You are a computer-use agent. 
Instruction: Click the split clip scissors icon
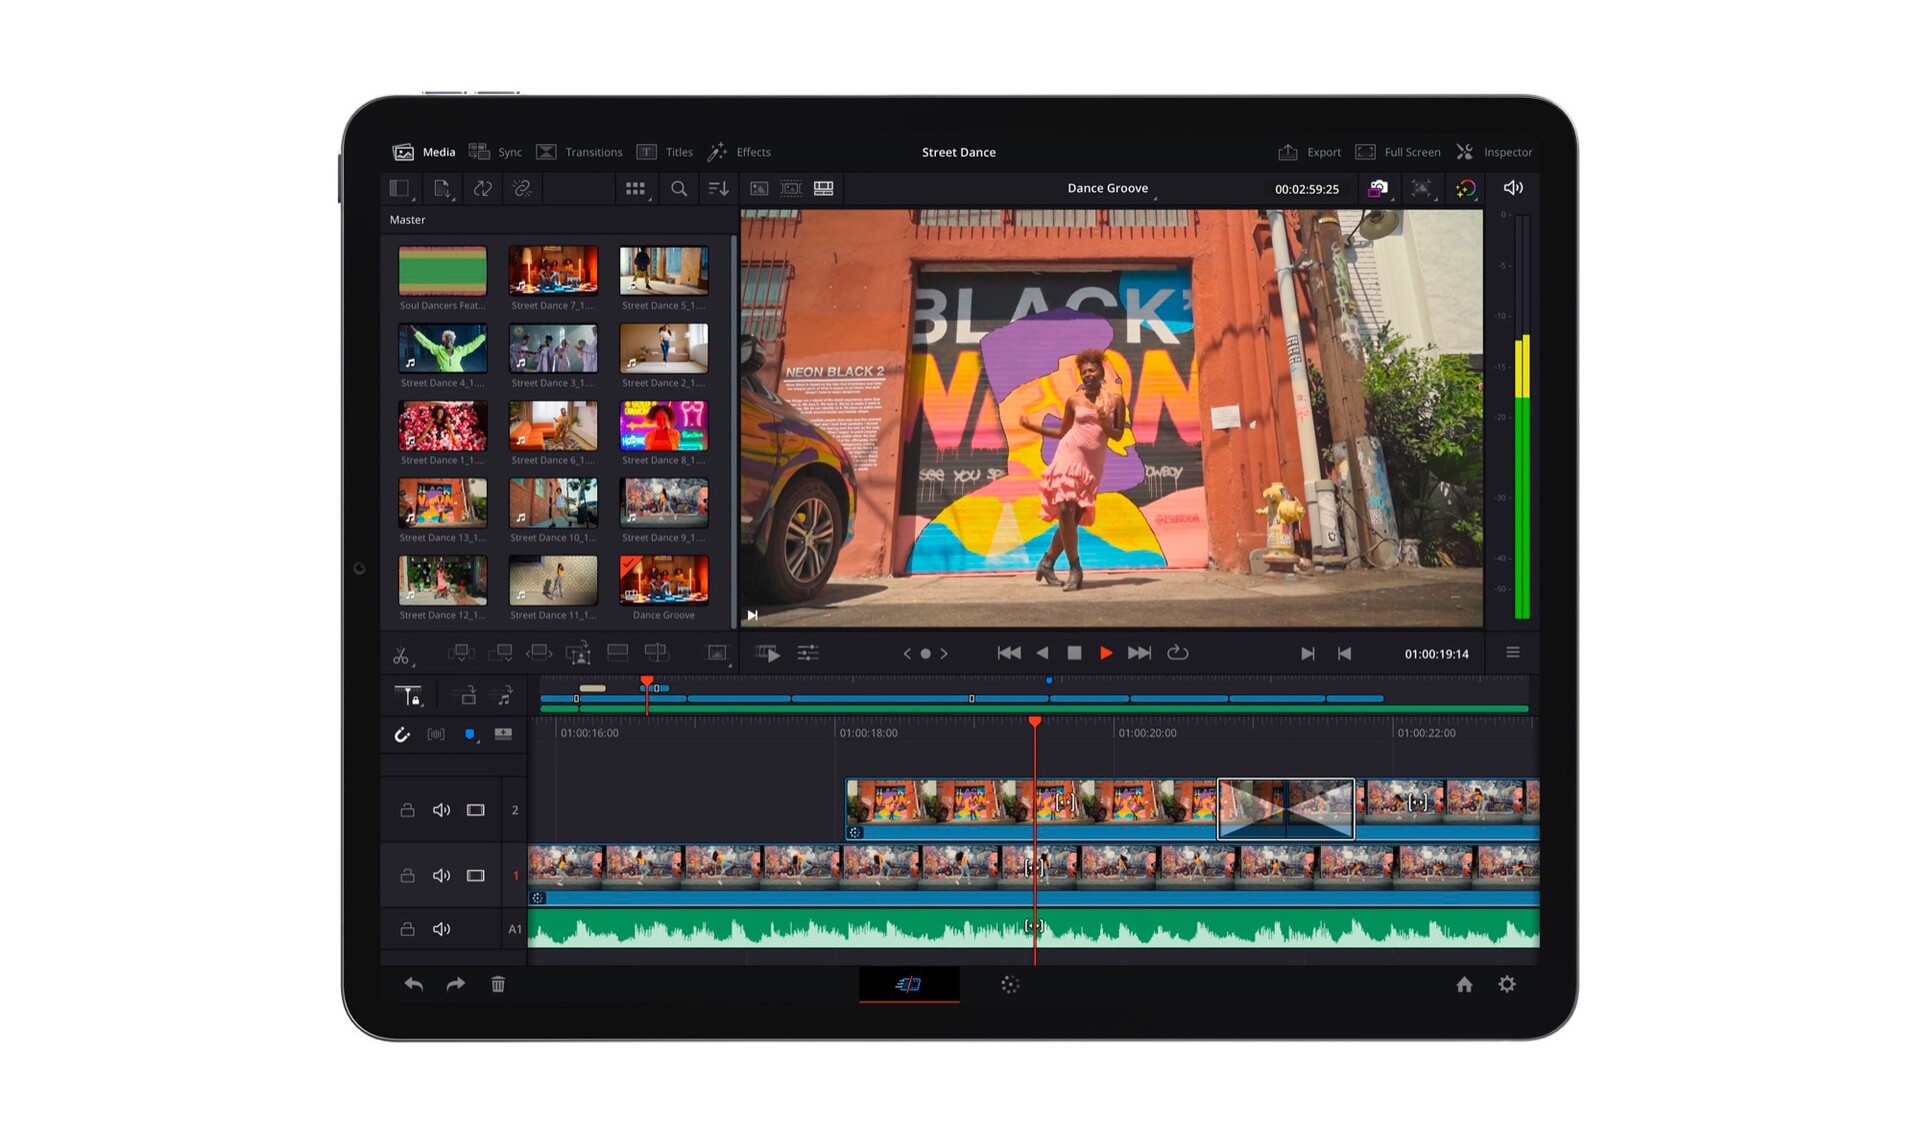[x=401, y=655]
